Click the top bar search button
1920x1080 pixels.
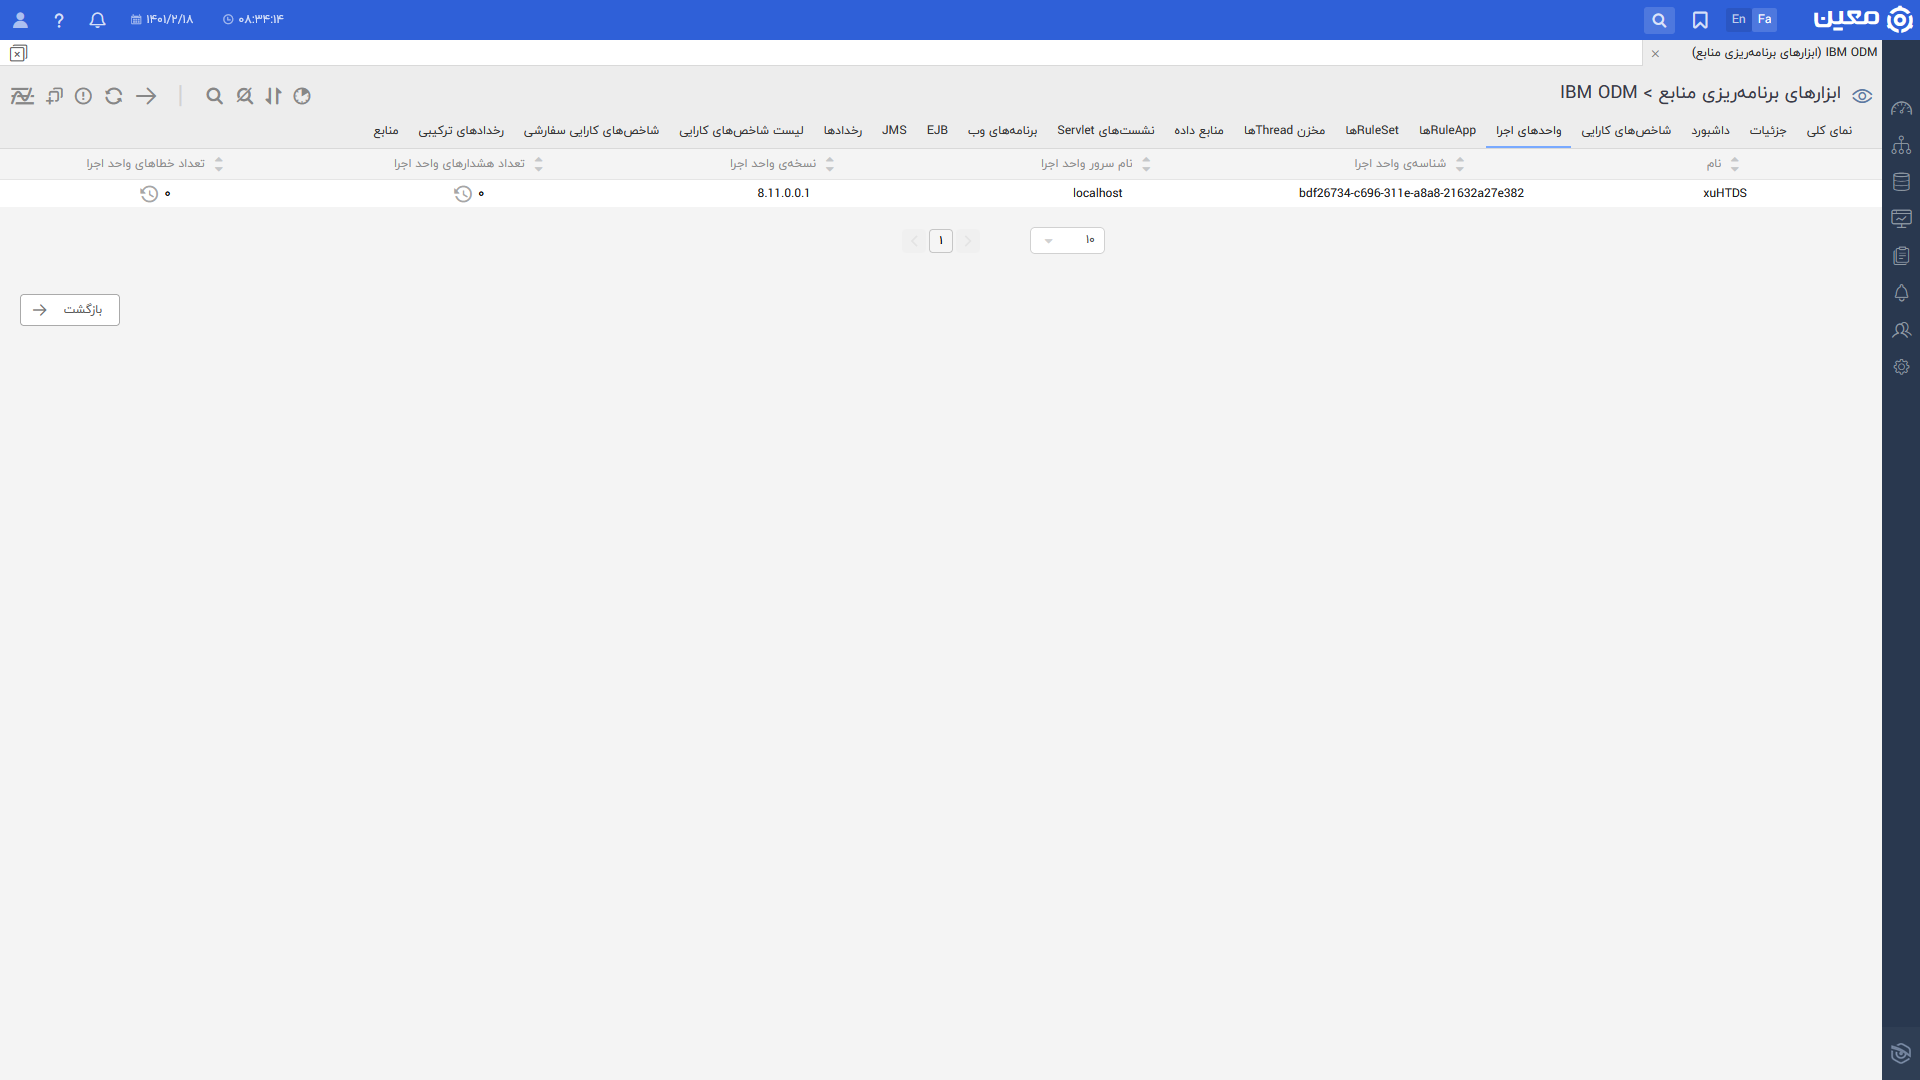tap(1659, 20)
